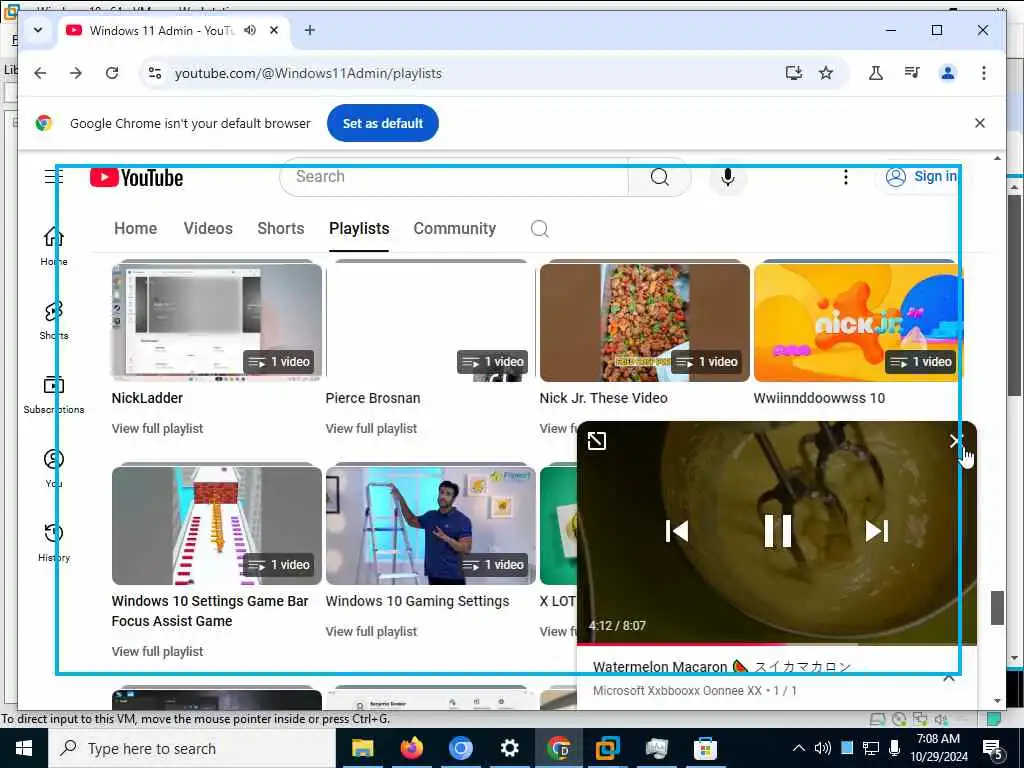Click Set as default button

click(x=383, y=123)
